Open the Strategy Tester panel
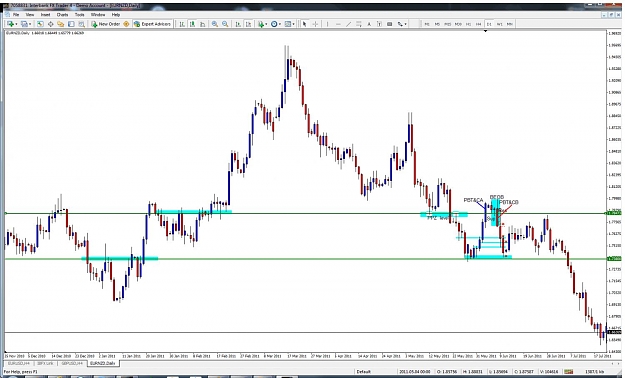This screenshot has height=378, width=625. [81, 24]
